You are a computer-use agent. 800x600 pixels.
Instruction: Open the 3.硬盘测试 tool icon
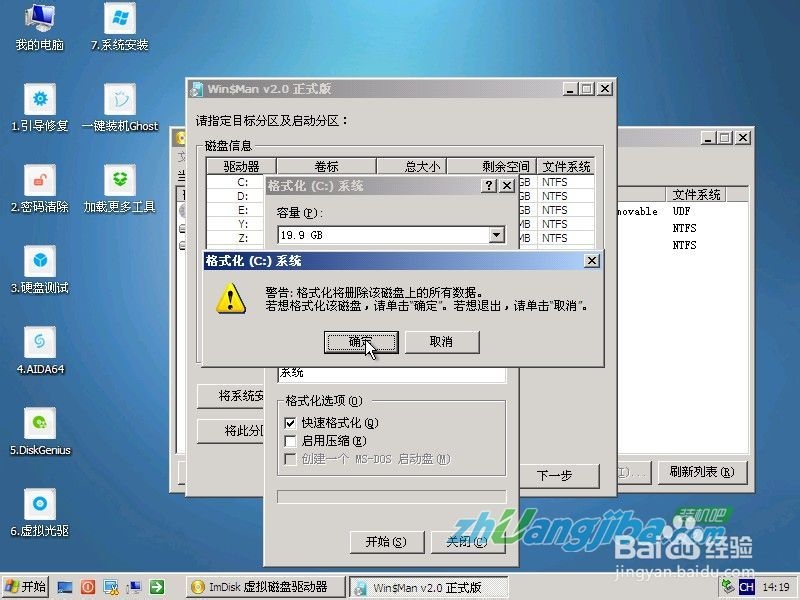pos(40,270)
